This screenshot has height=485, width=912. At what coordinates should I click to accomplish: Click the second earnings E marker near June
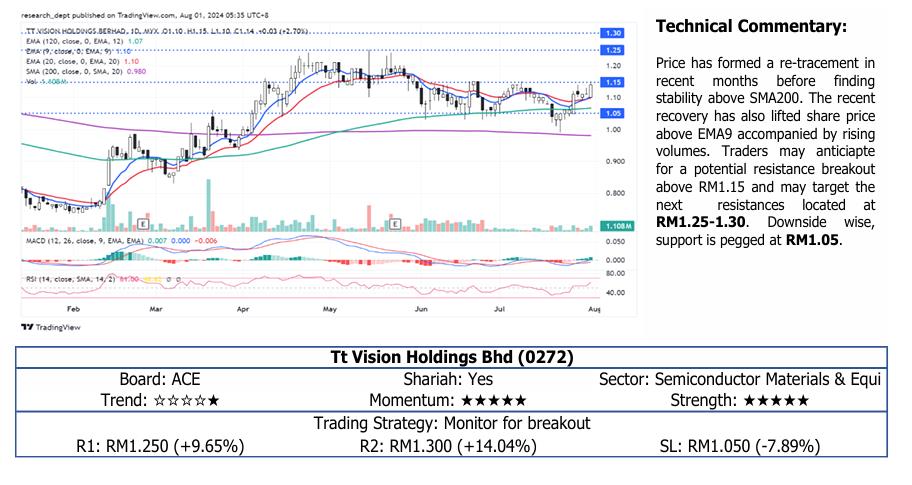coord(396,222)
